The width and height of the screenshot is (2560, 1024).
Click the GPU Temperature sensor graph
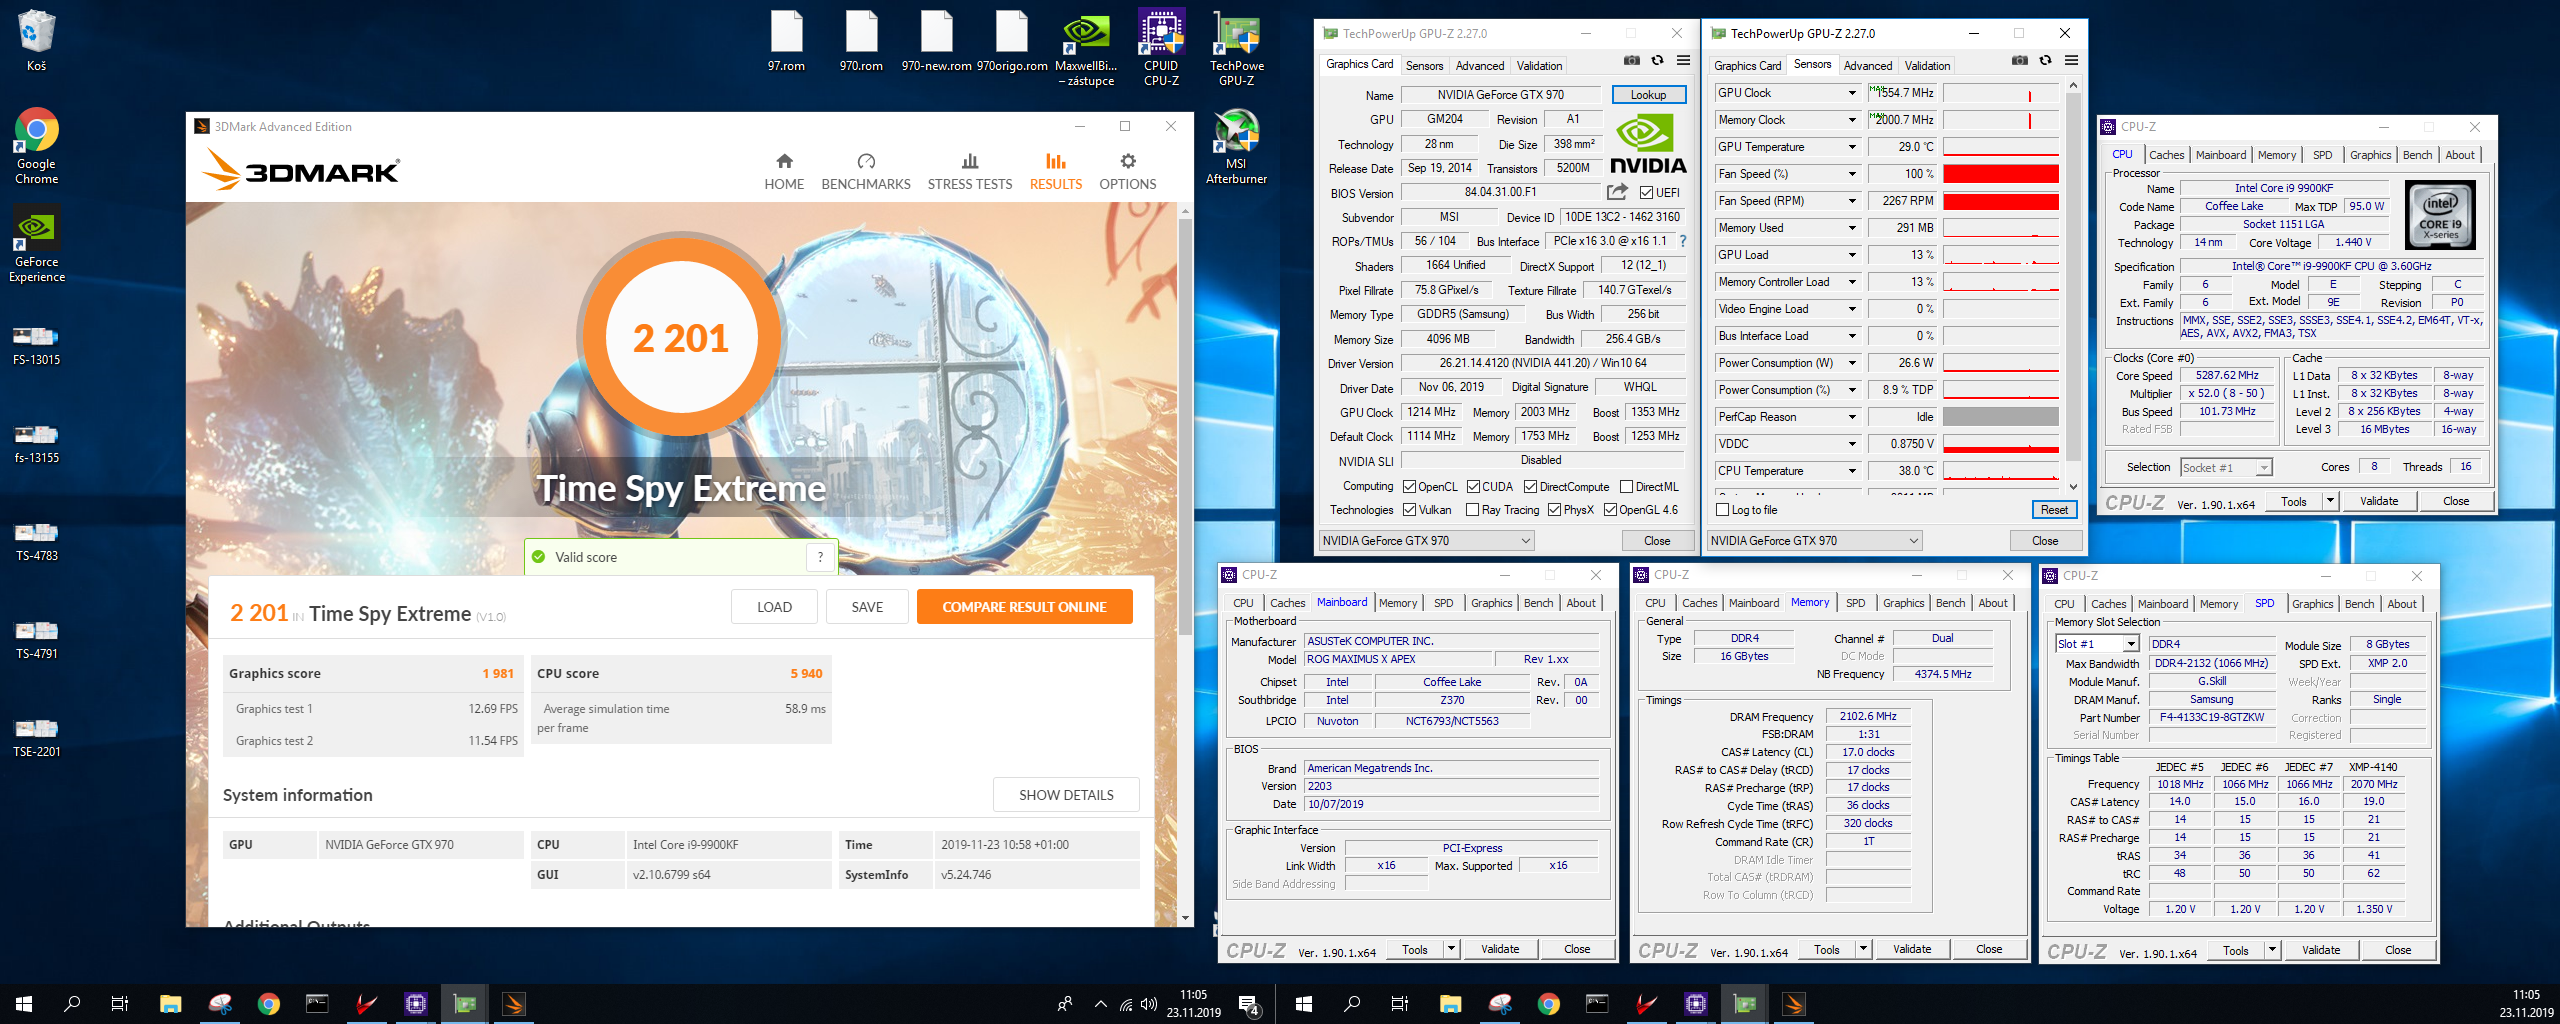coord(2000,147)
